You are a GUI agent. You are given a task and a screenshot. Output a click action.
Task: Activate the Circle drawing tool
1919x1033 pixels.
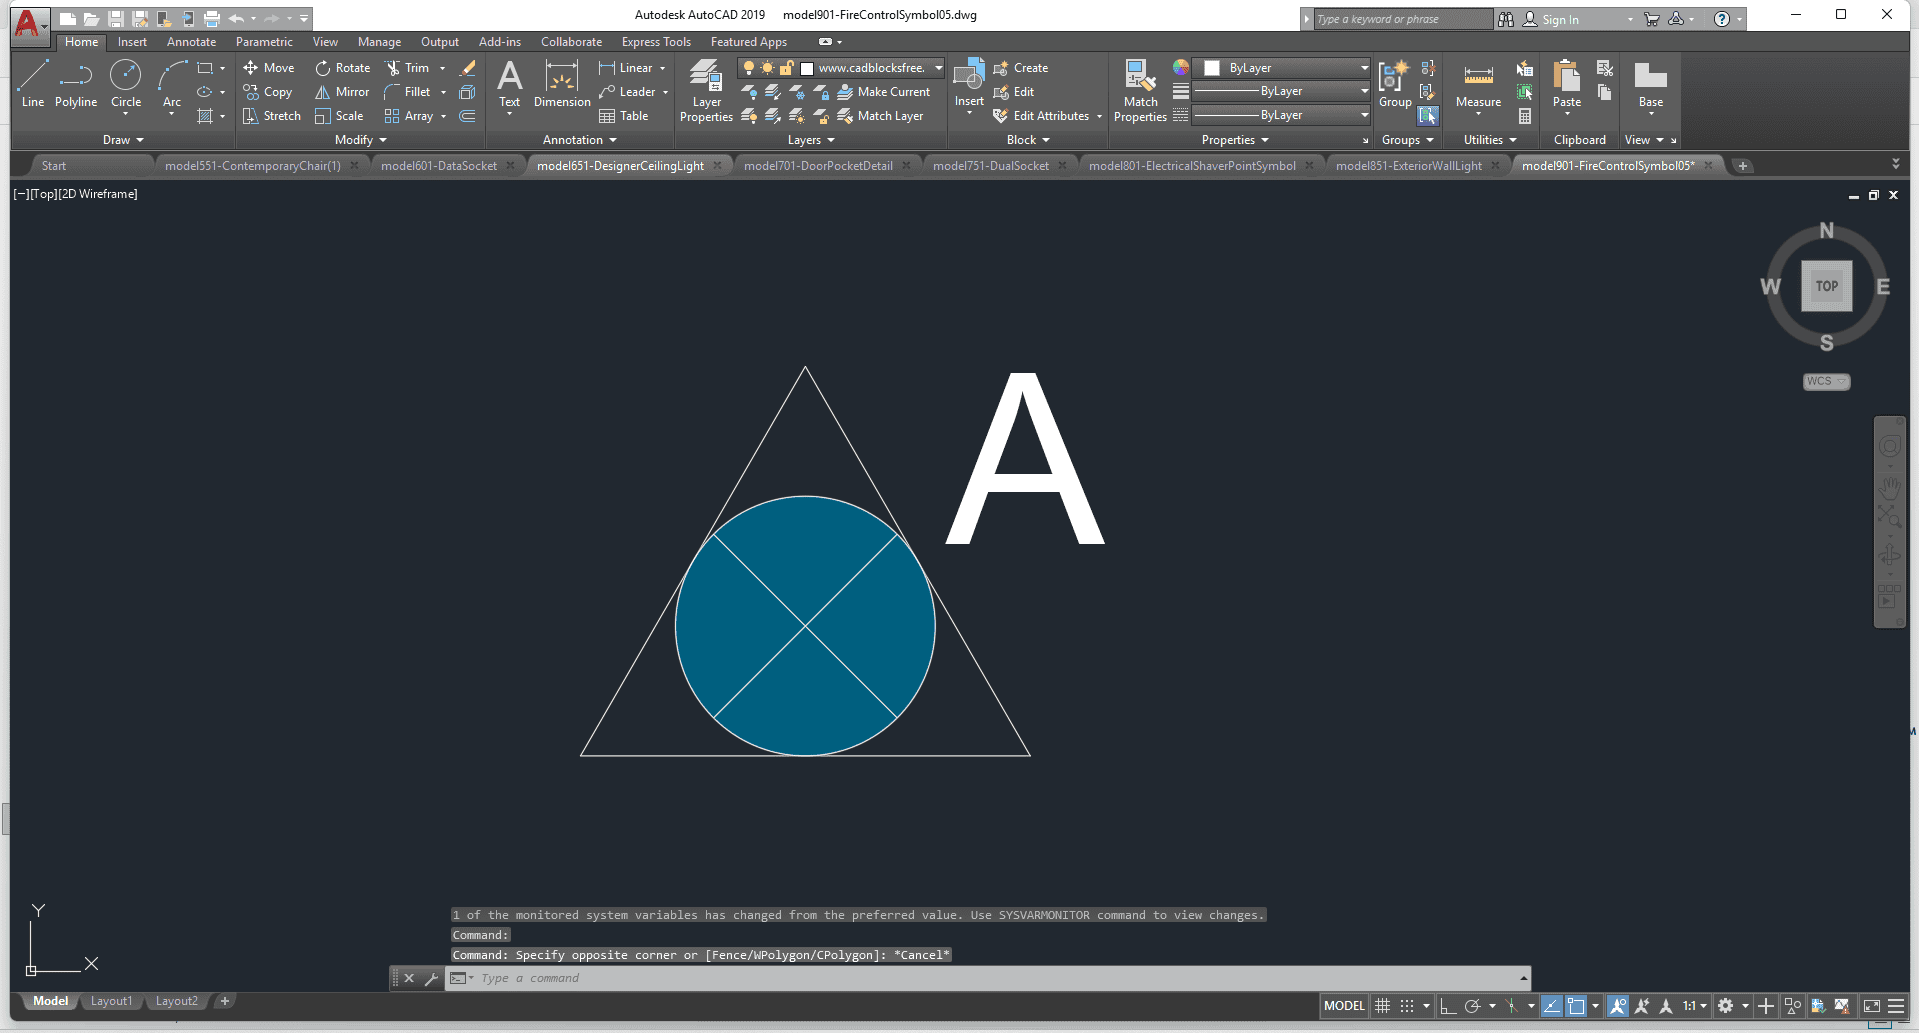point(126,84)
